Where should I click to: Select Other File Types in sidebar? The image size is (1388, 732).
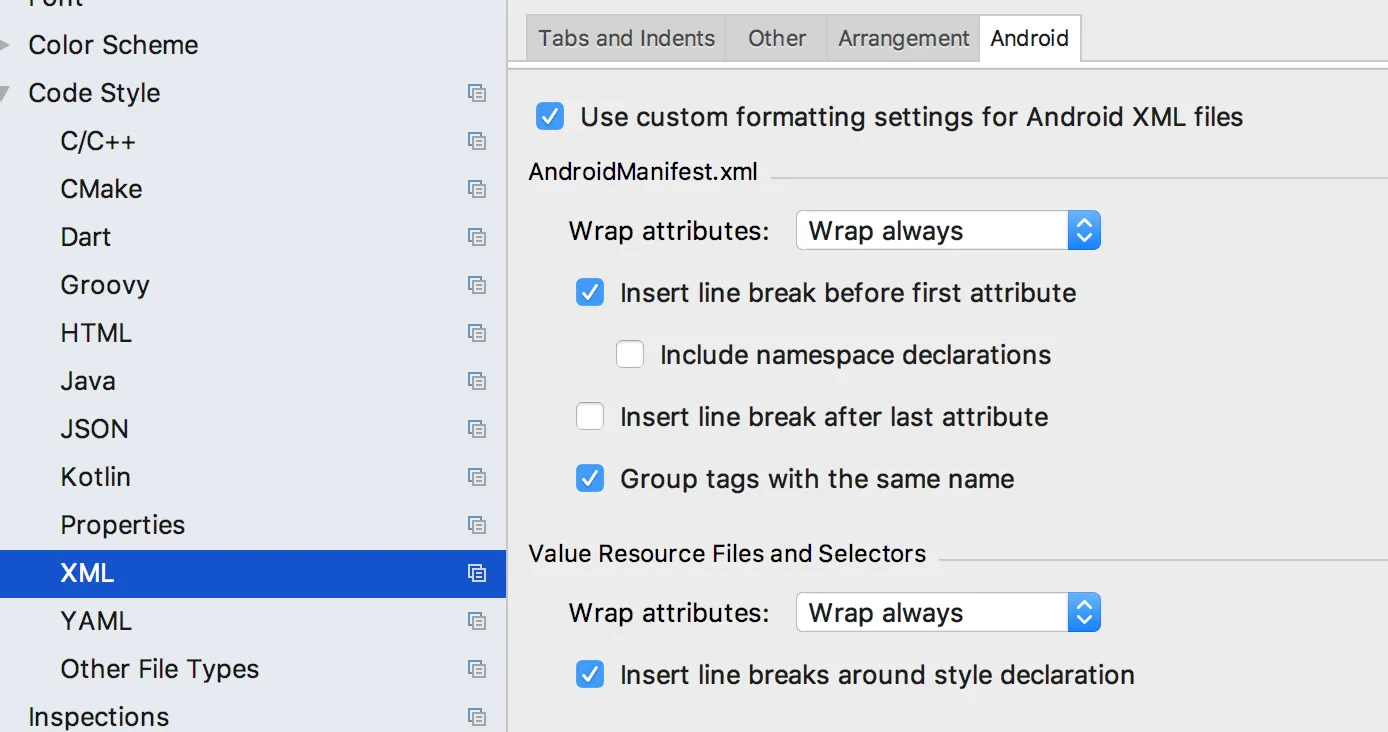point(159,669)
